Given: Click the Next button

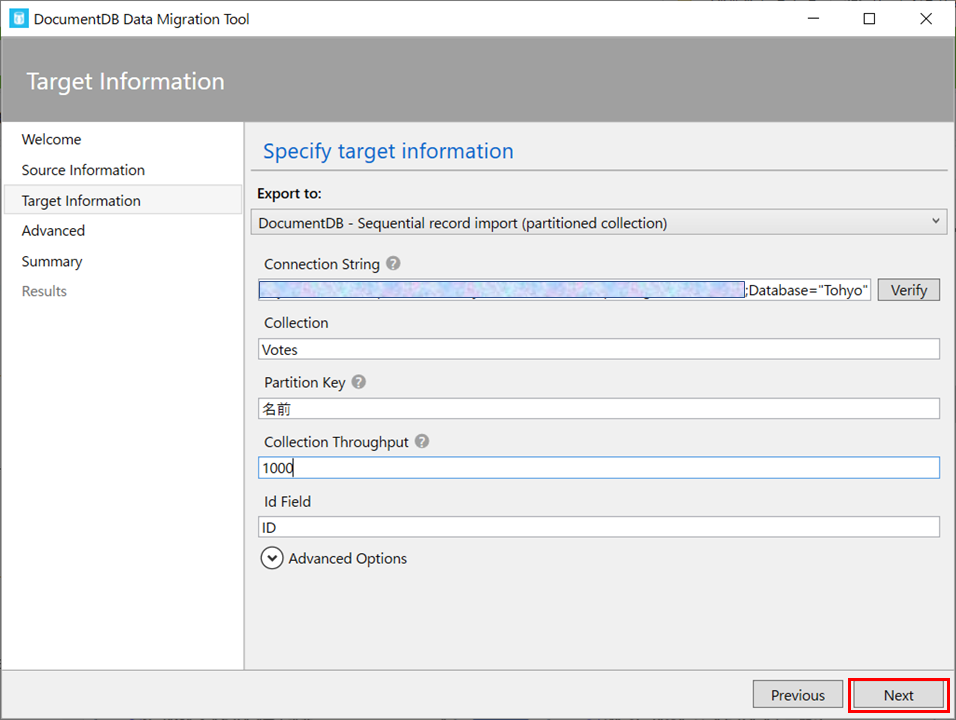Looking at the screenshot, I should 899,695.
